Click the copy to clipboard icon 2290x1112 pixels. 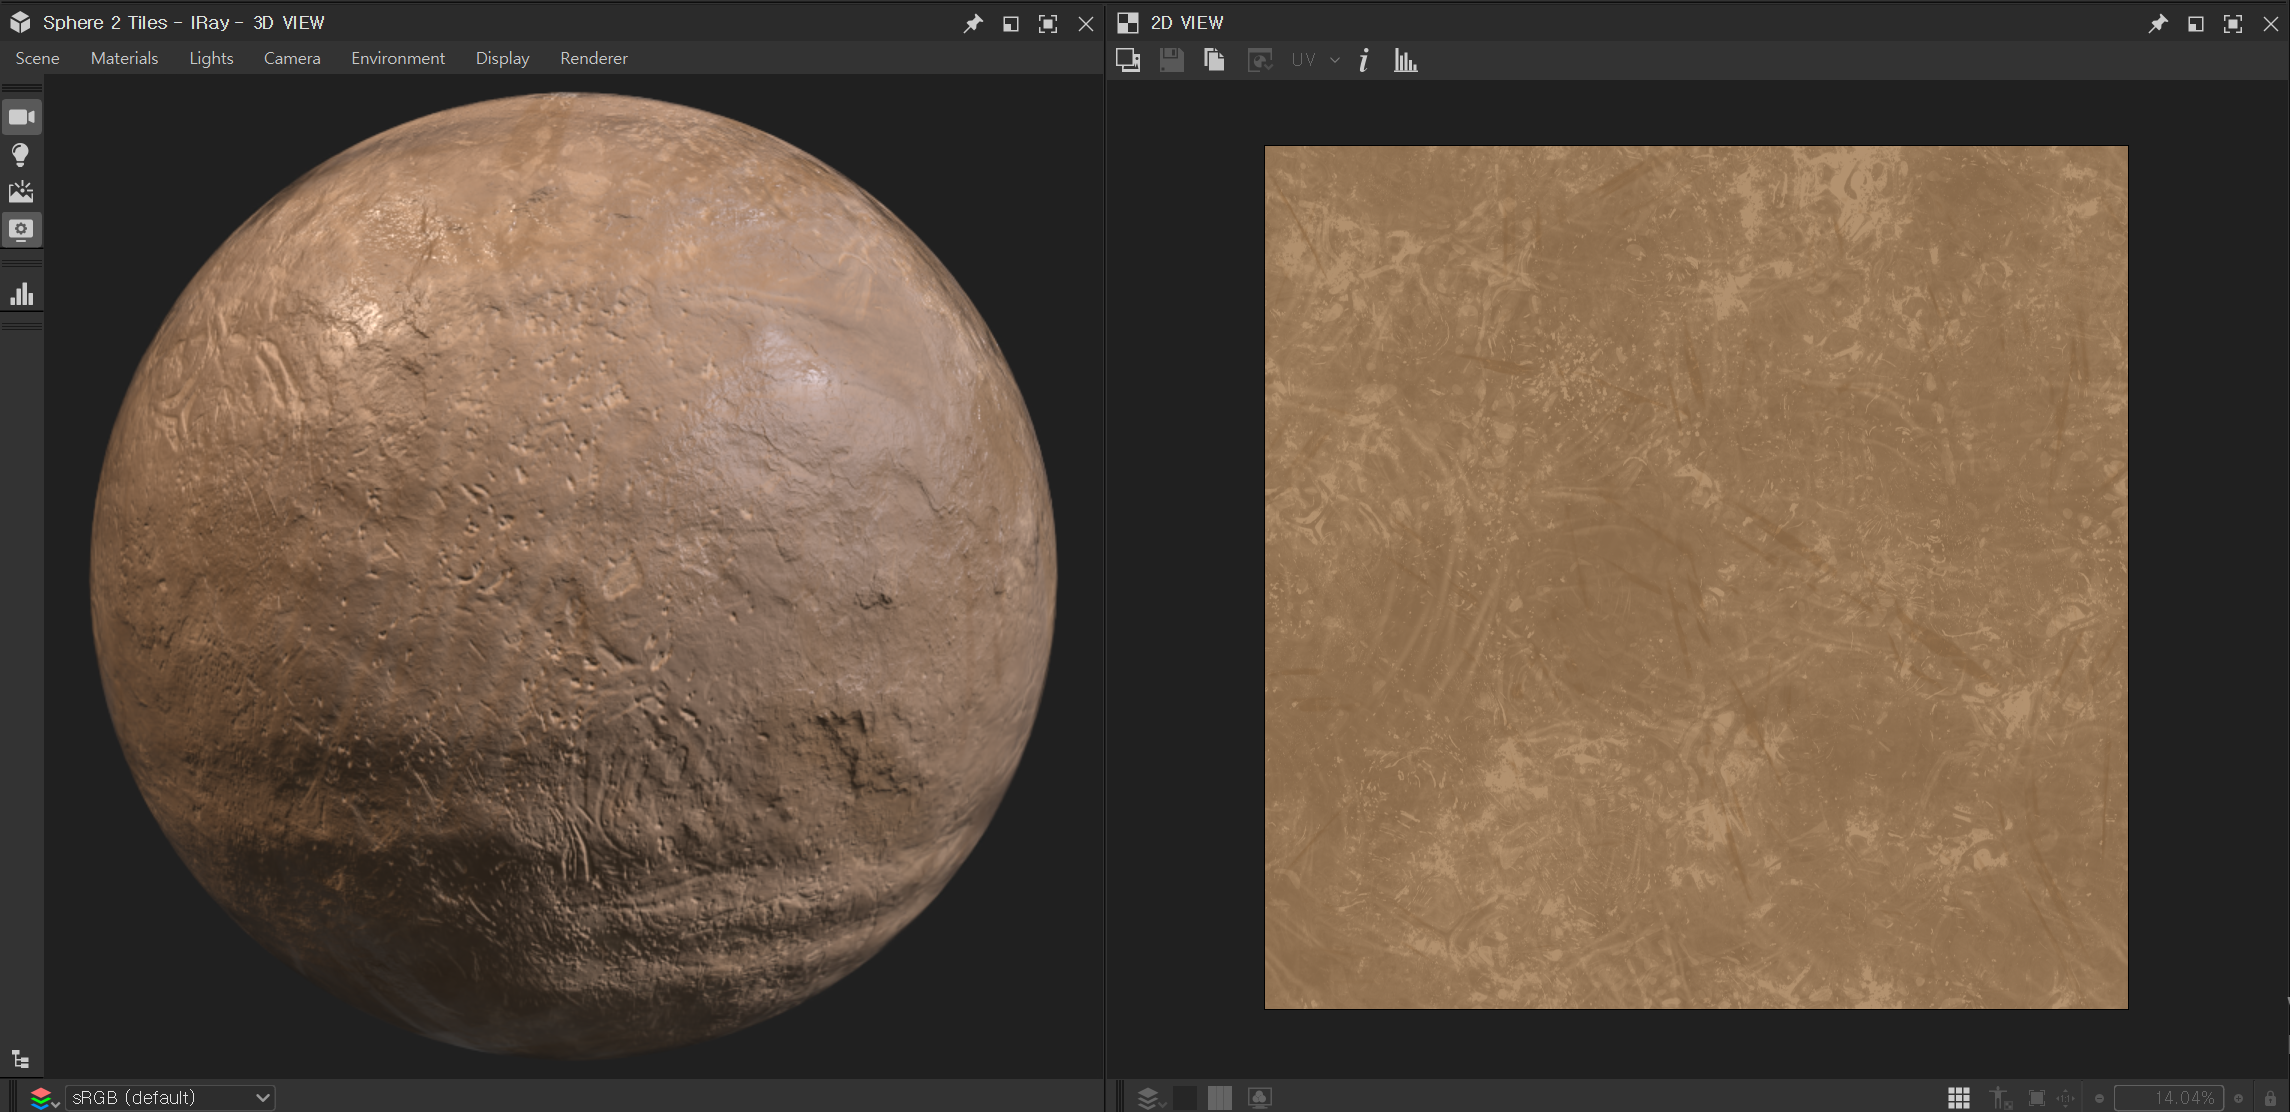1214,60
